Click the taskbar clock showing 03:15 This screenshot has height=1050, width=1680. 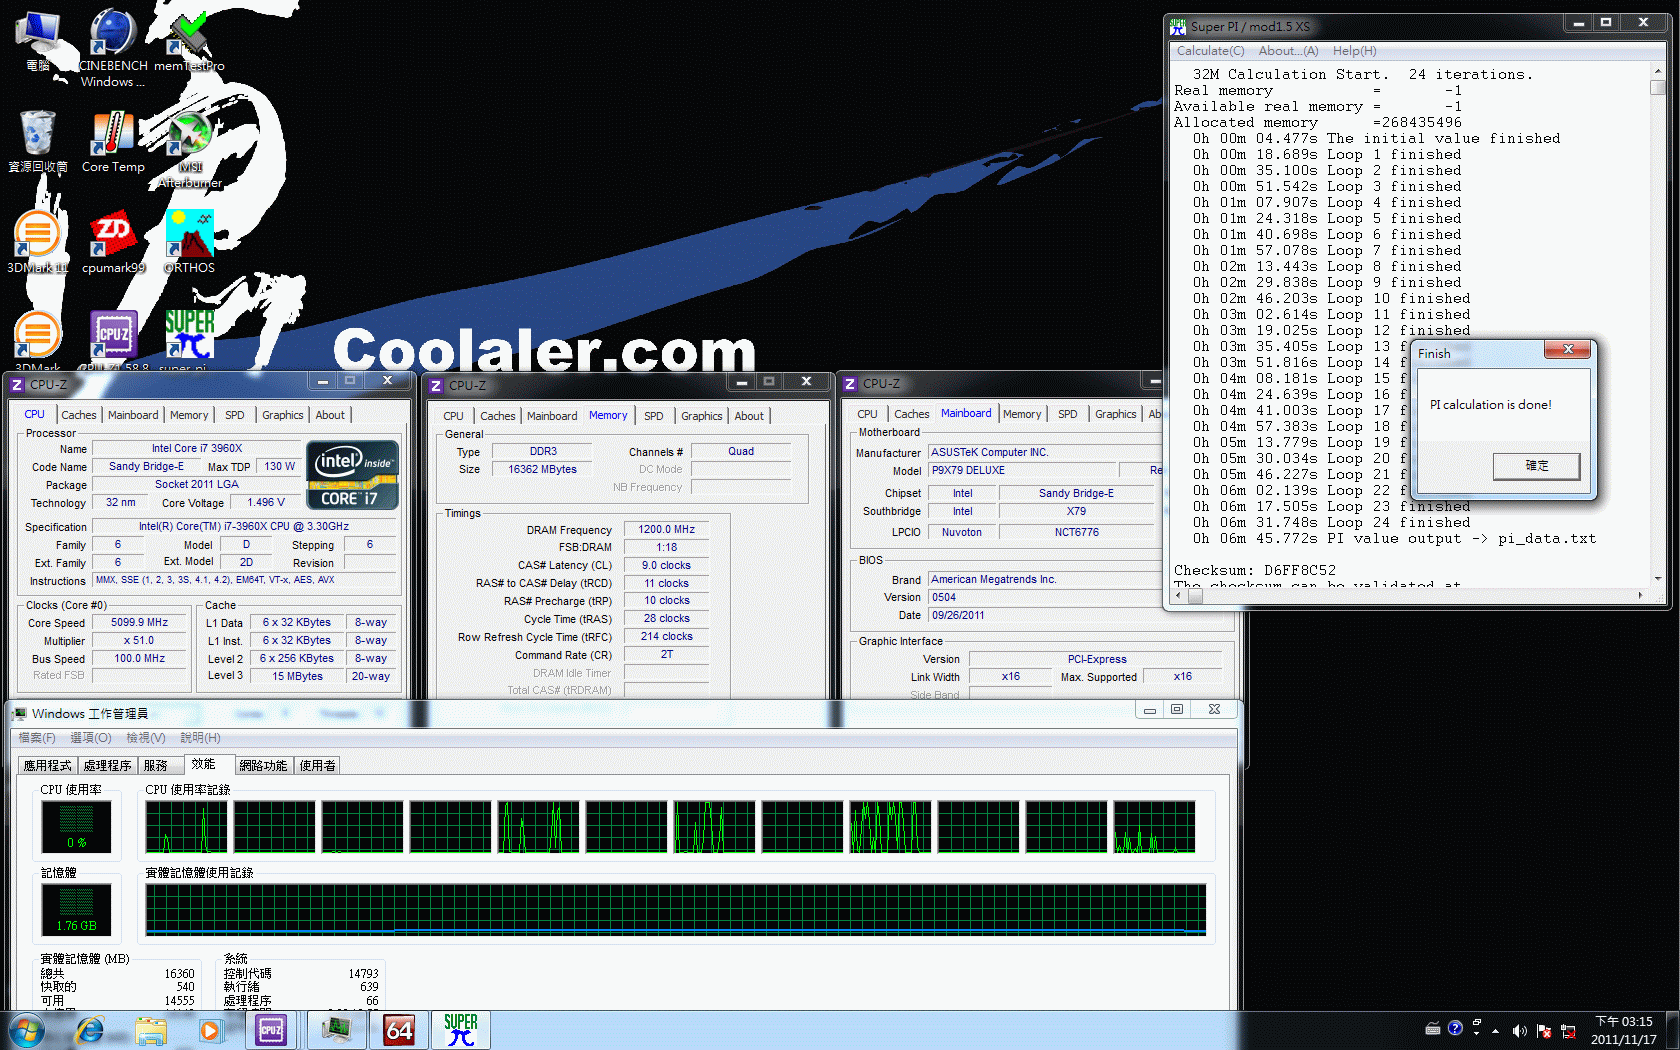point(1623,1030)
